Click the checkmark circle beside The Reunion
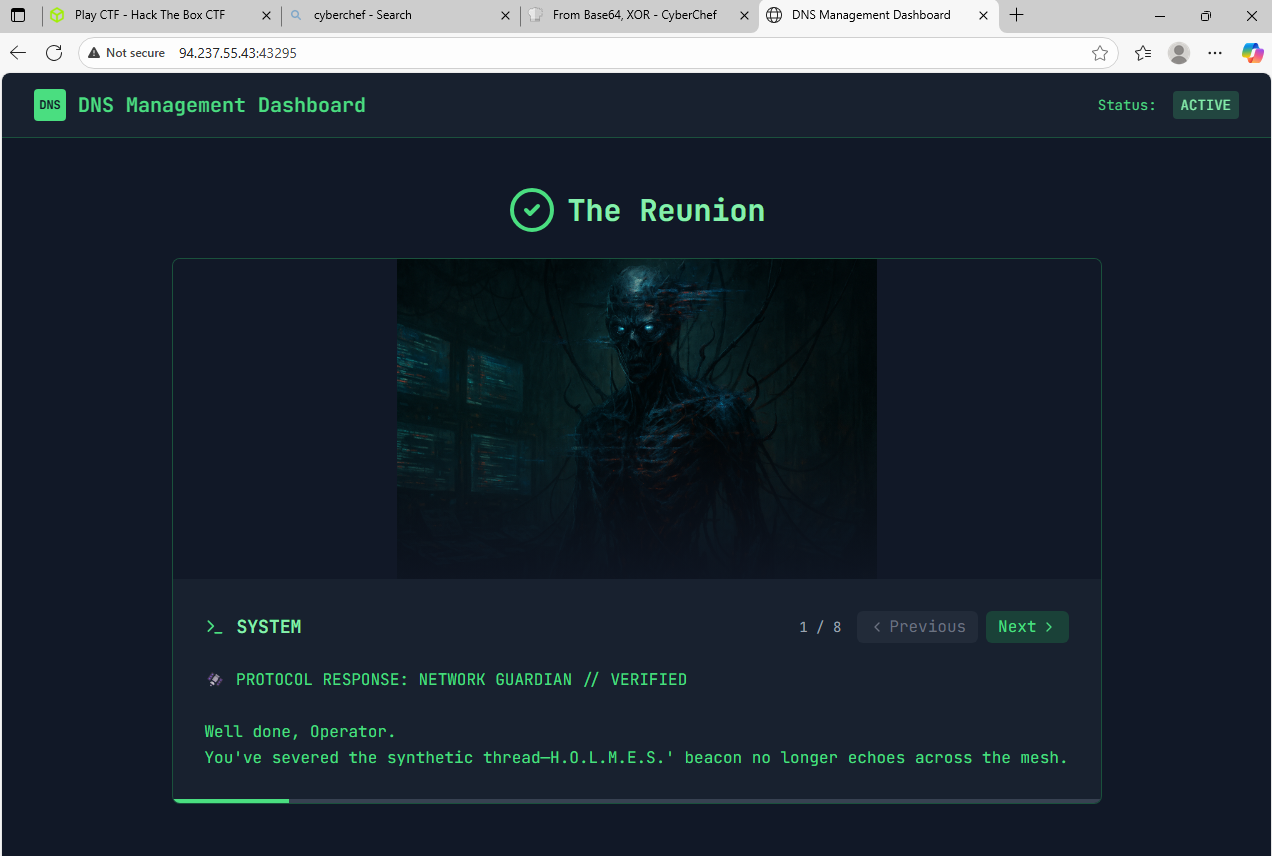This screenshot has height=856, width=1272. tap(531, 210)
